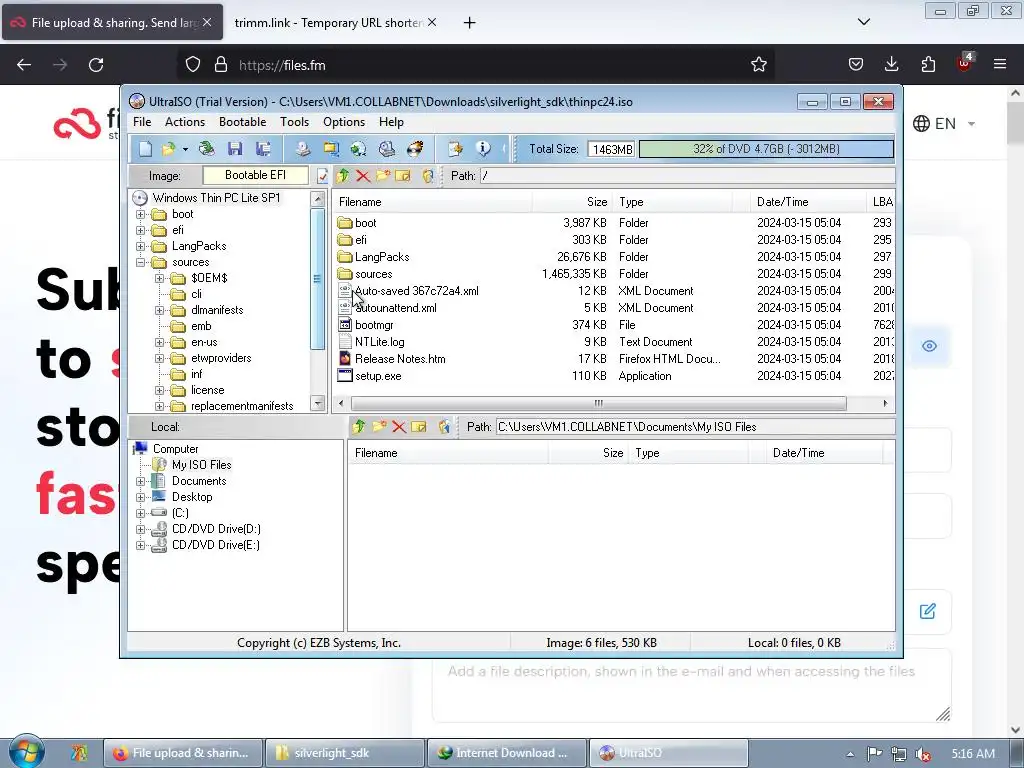
Task: Select My ISO Files in the Local tree
Action: point(201,465)
